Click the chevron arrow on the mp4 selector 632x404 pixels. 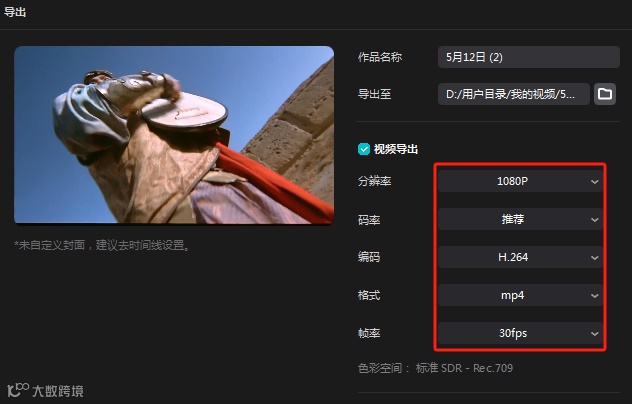click(595, 296)
